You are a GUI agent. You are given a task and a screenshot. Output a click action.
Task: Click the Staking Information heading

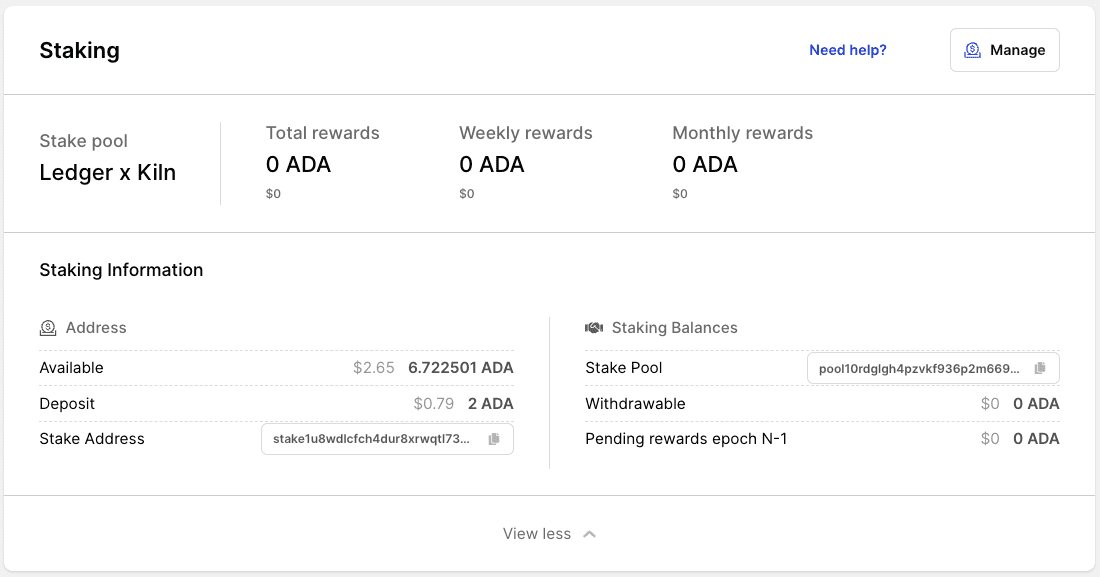[121, 270]
